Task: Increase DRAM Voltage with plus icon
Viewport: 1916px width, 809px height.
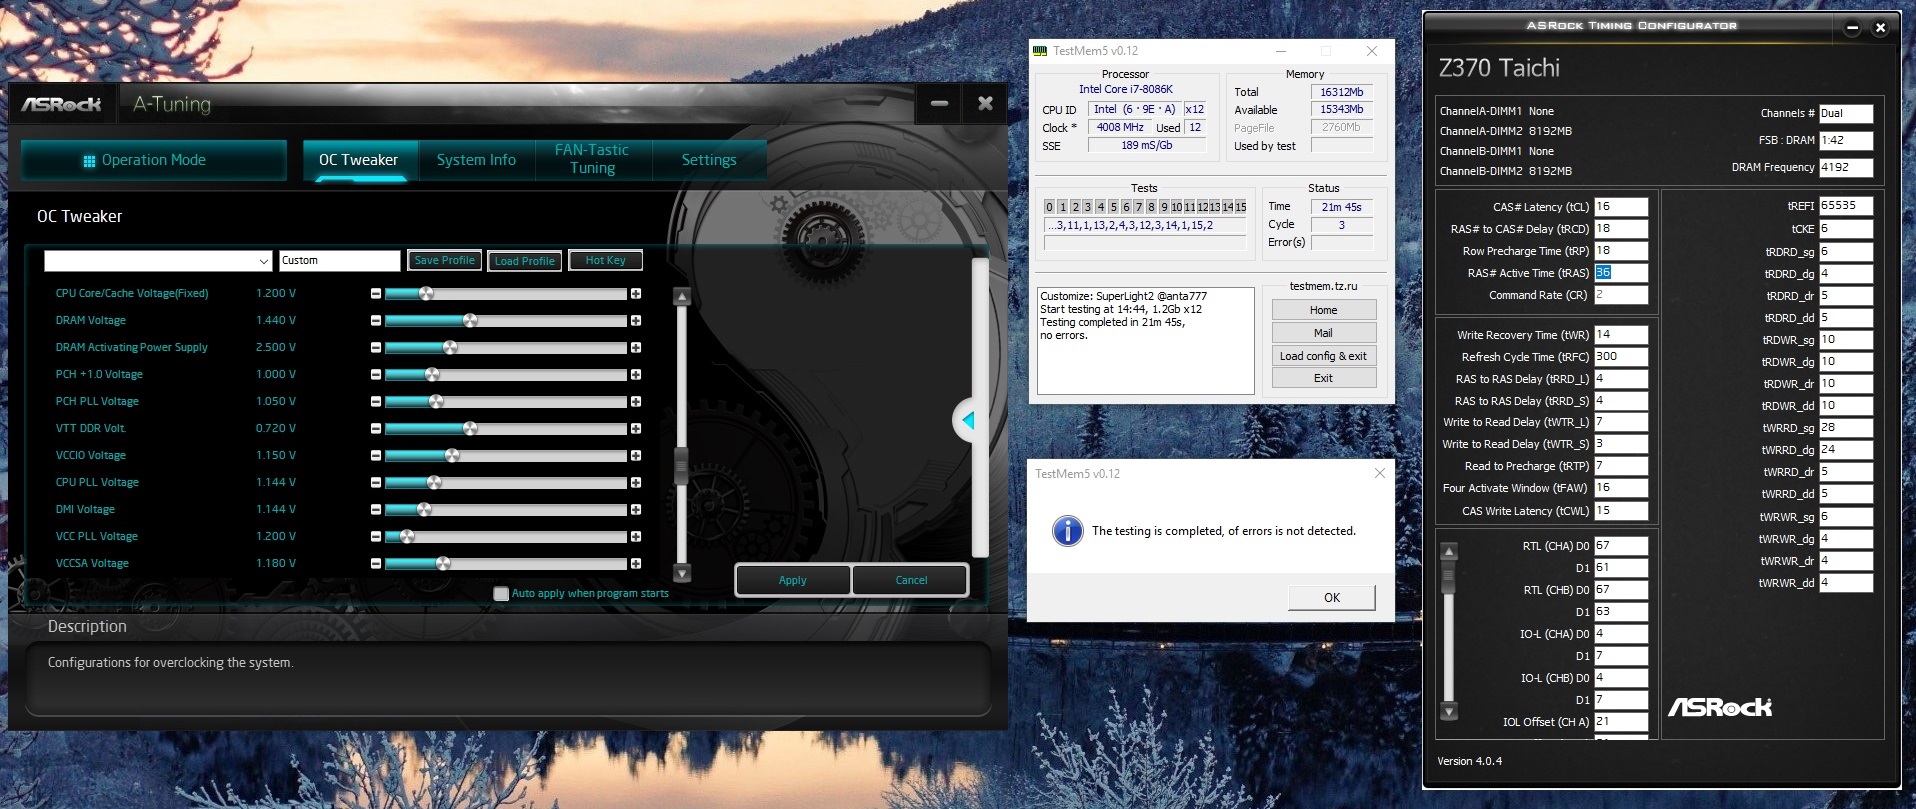Action: tap(636, 321)
